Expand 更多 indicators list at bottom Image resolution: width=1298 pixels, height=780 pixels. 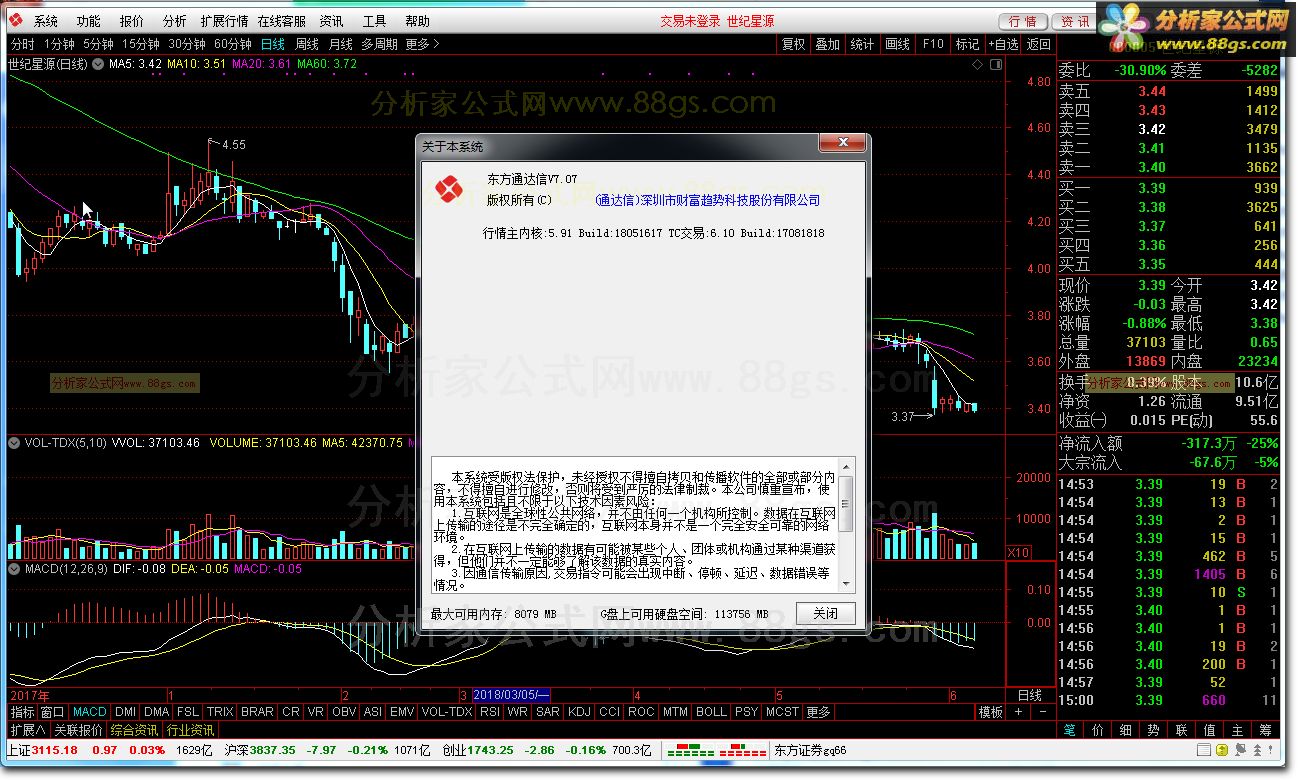point(818,712)
